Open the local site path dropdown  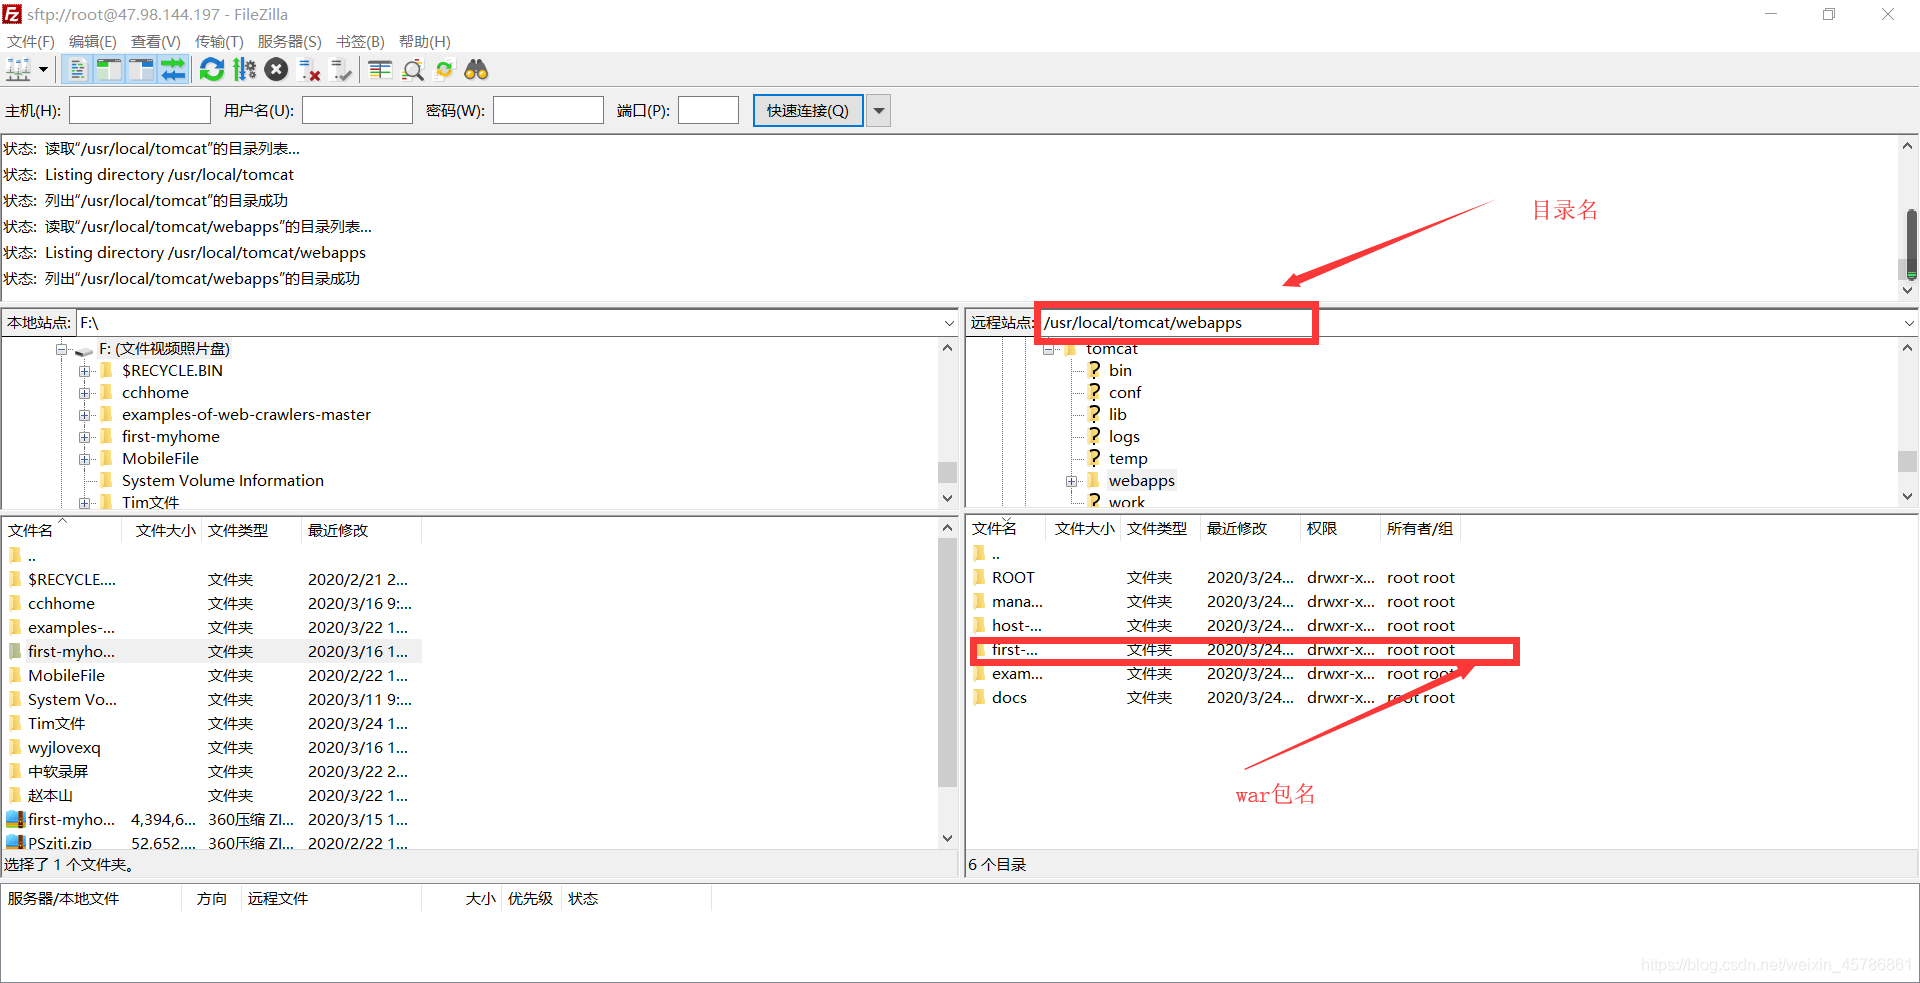949,323
